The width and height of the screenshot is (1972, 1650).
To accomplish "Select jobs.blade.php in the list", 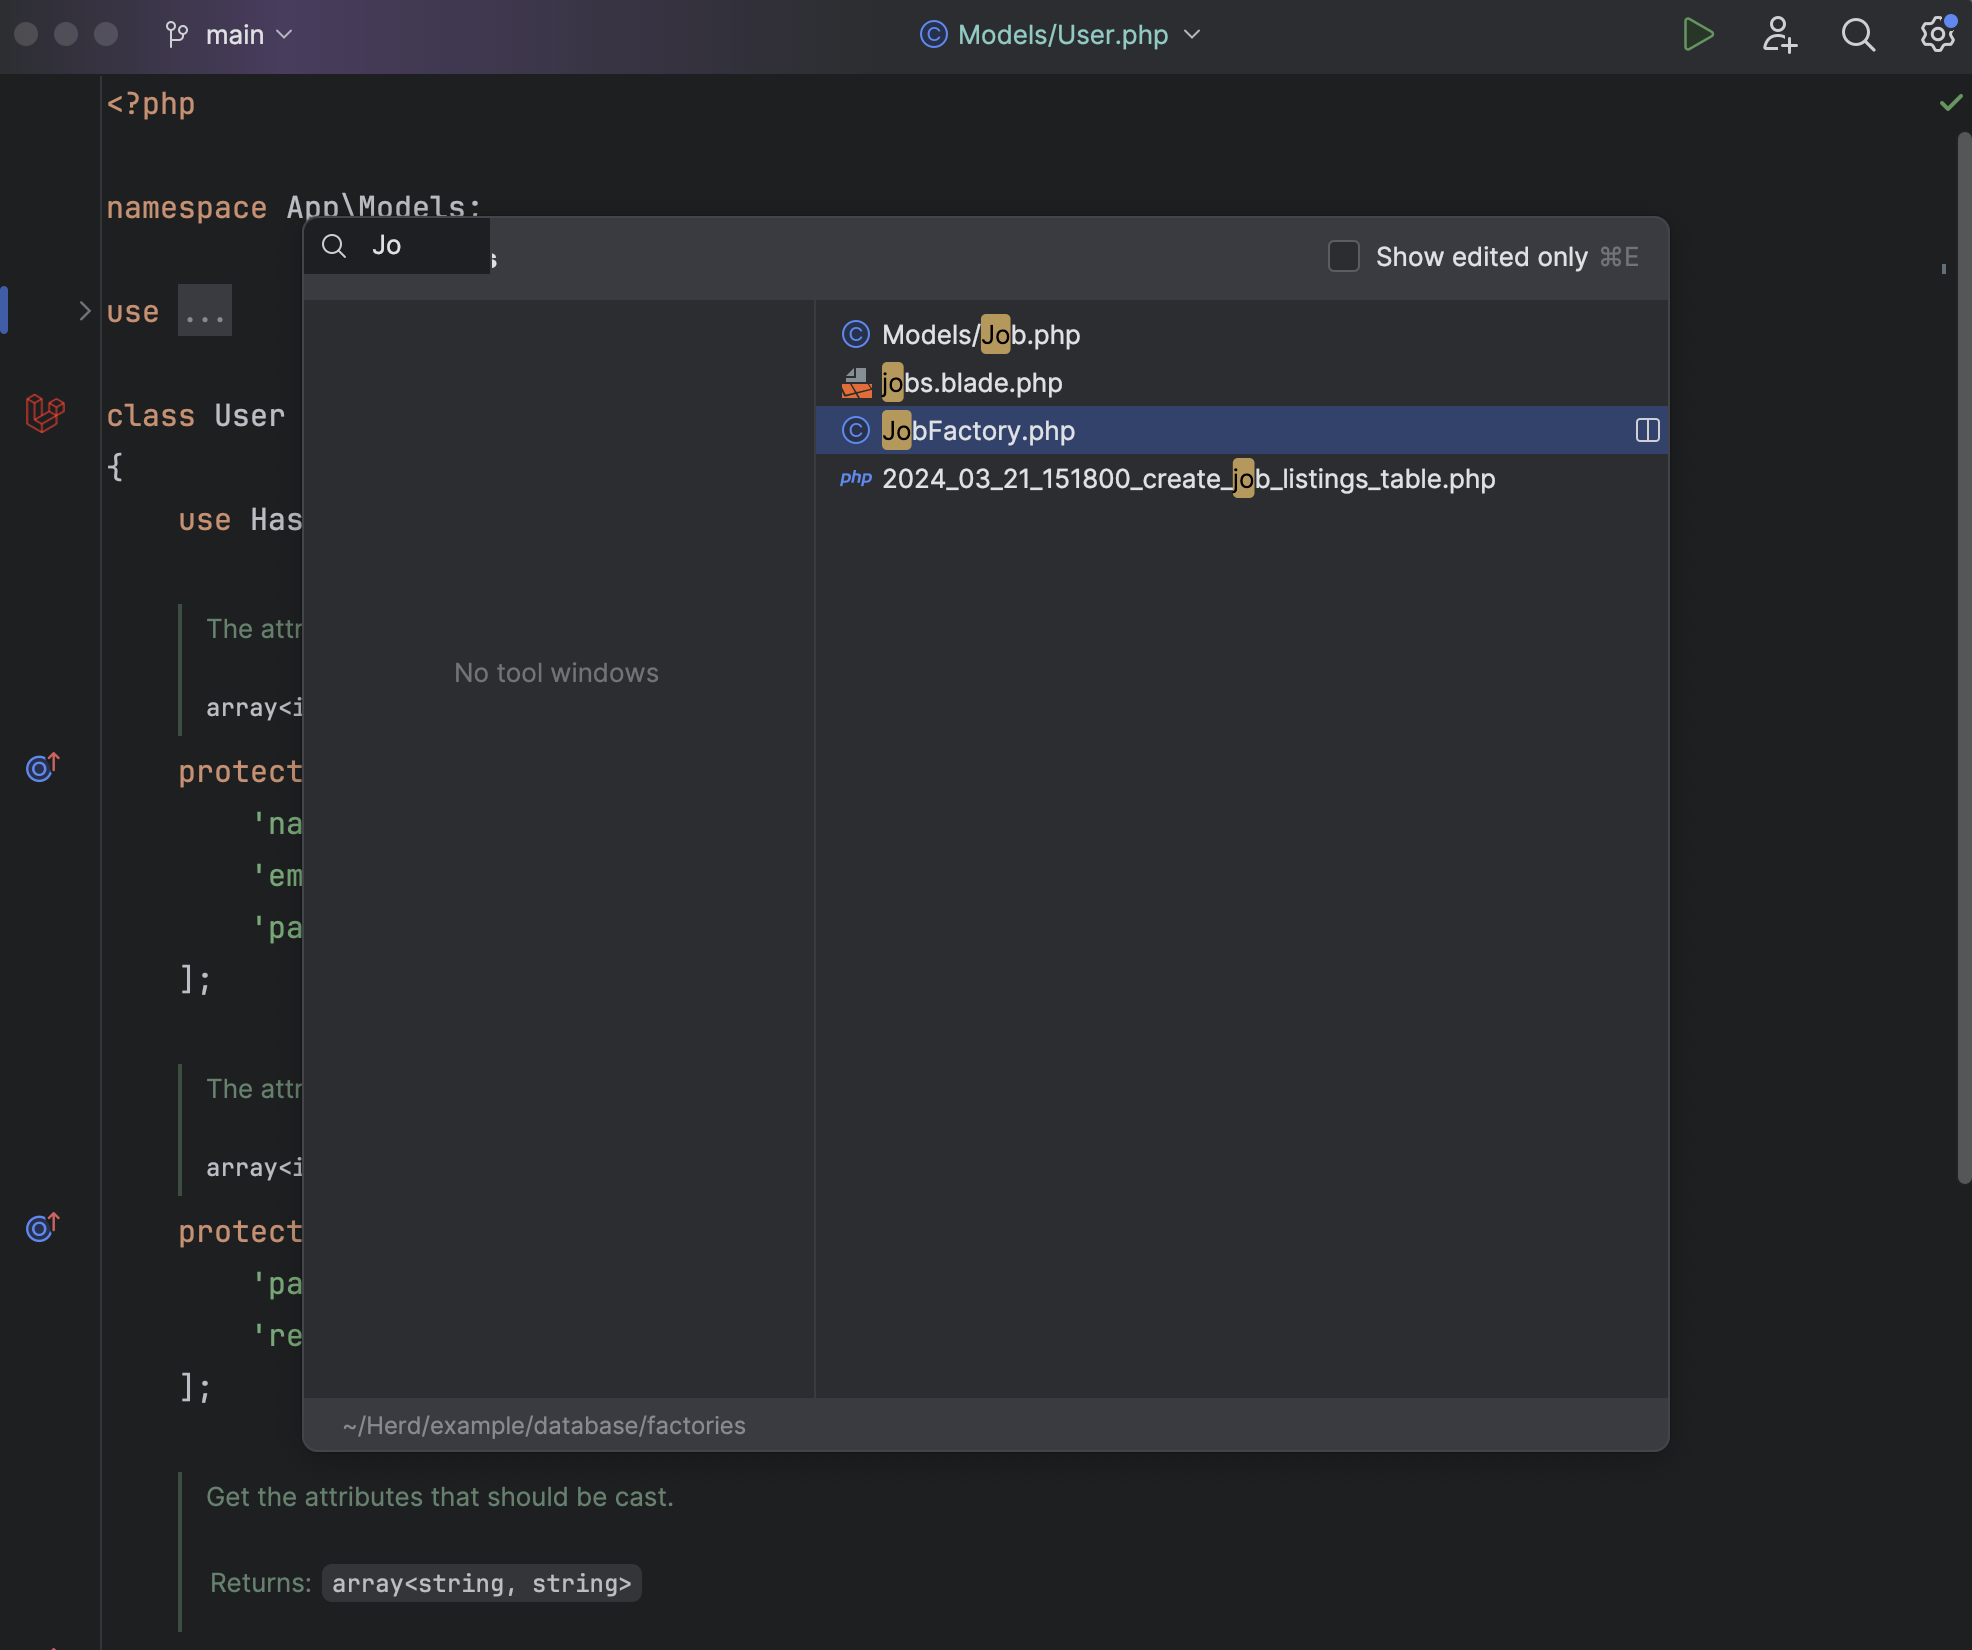I will pos(971,383).
